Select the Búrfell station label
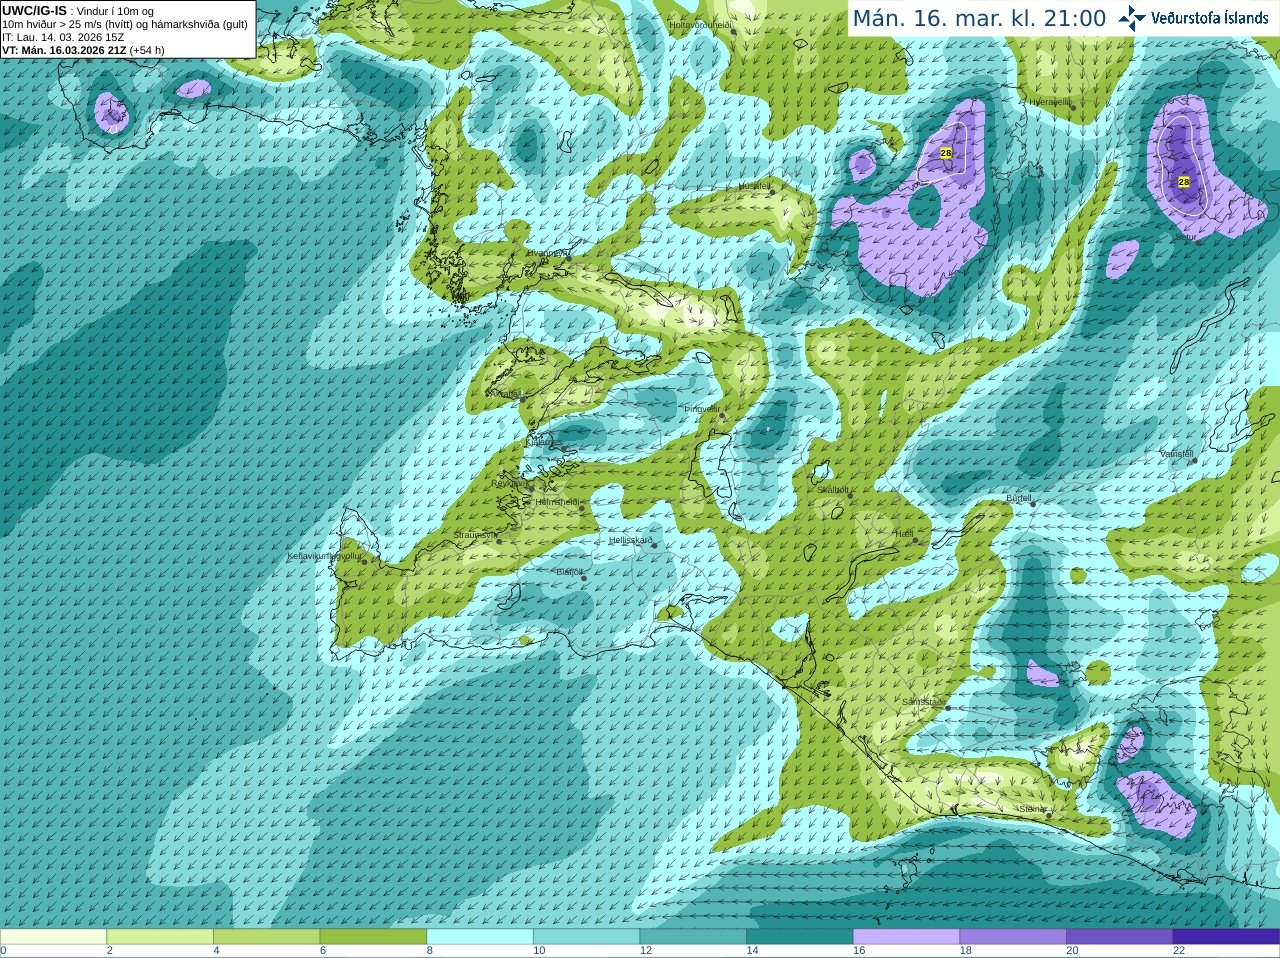Image resolution: width=1280 pixels, height=958 pixels. click(x=1019, y=497)
